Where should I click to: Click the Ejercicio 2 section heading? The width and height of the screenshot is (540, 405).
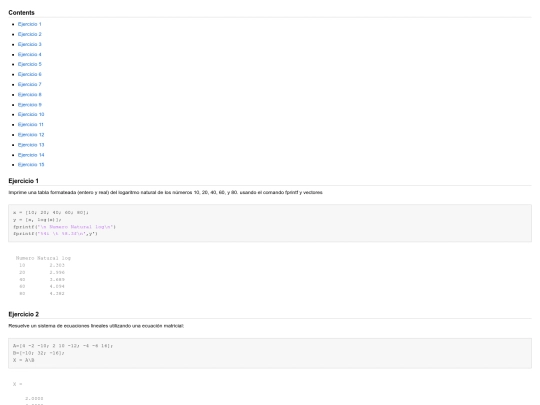click(23, 314)
